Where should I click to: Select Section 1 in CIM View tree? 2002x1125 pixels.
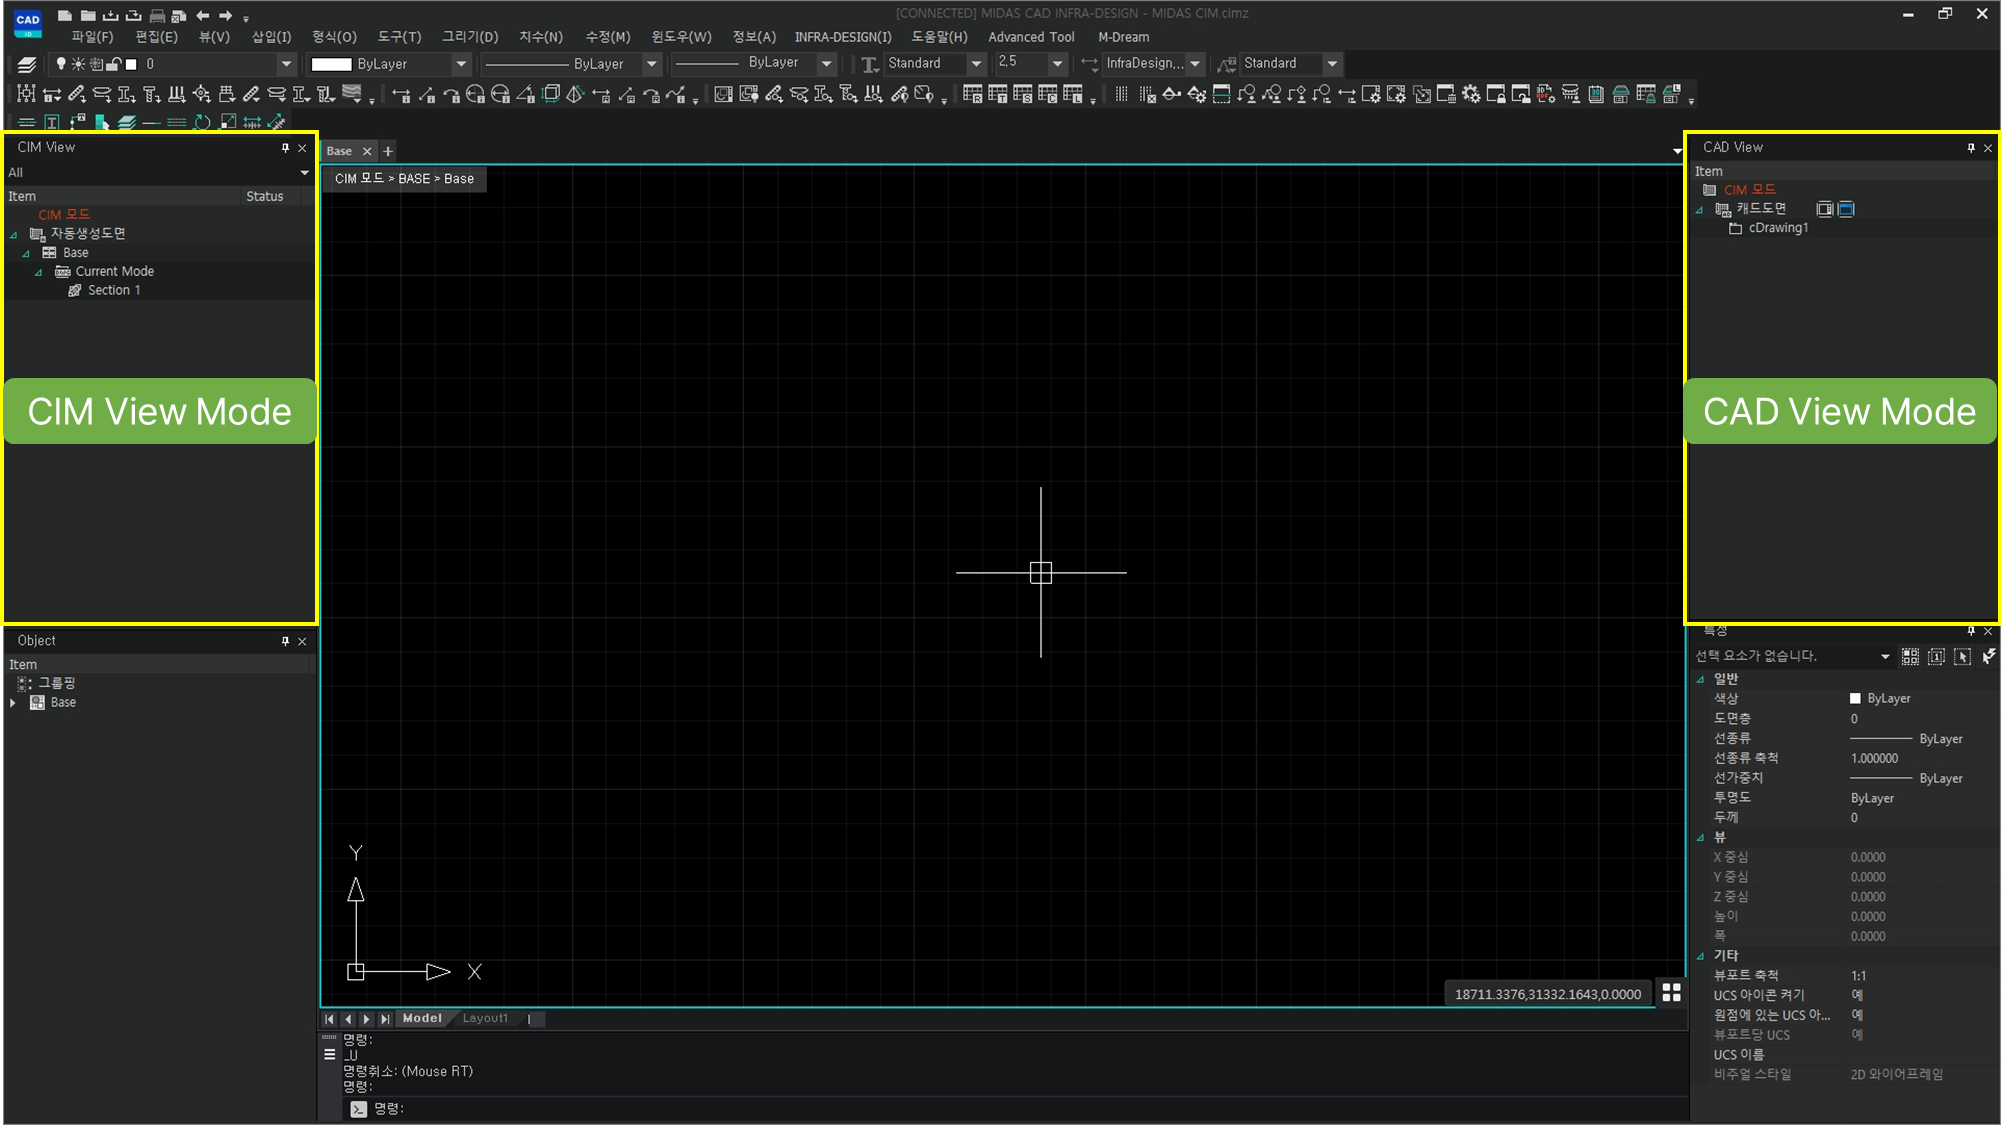pos(113,290)
